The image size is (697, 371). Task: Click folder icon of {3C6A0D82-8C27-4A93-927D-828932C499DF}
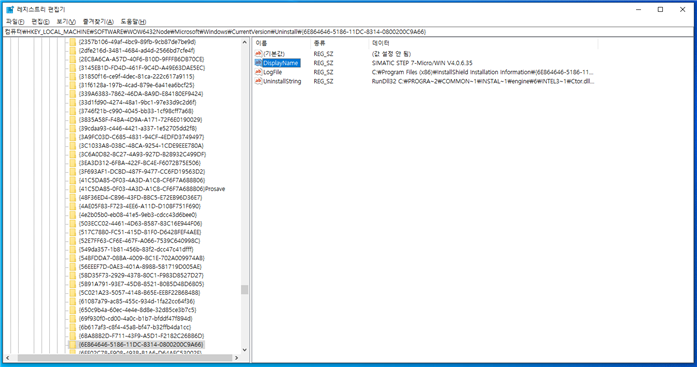click(72, 154)
